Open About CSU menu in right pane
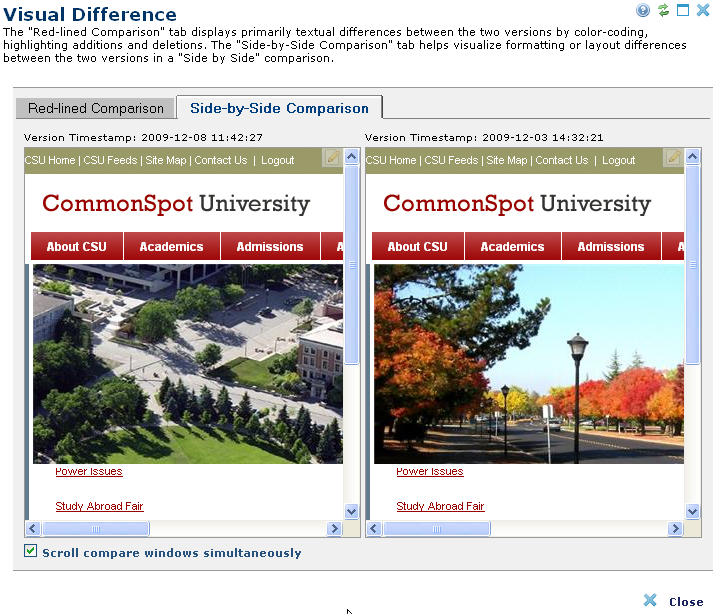The image size is (721, 615). click(x=418, y=247)
